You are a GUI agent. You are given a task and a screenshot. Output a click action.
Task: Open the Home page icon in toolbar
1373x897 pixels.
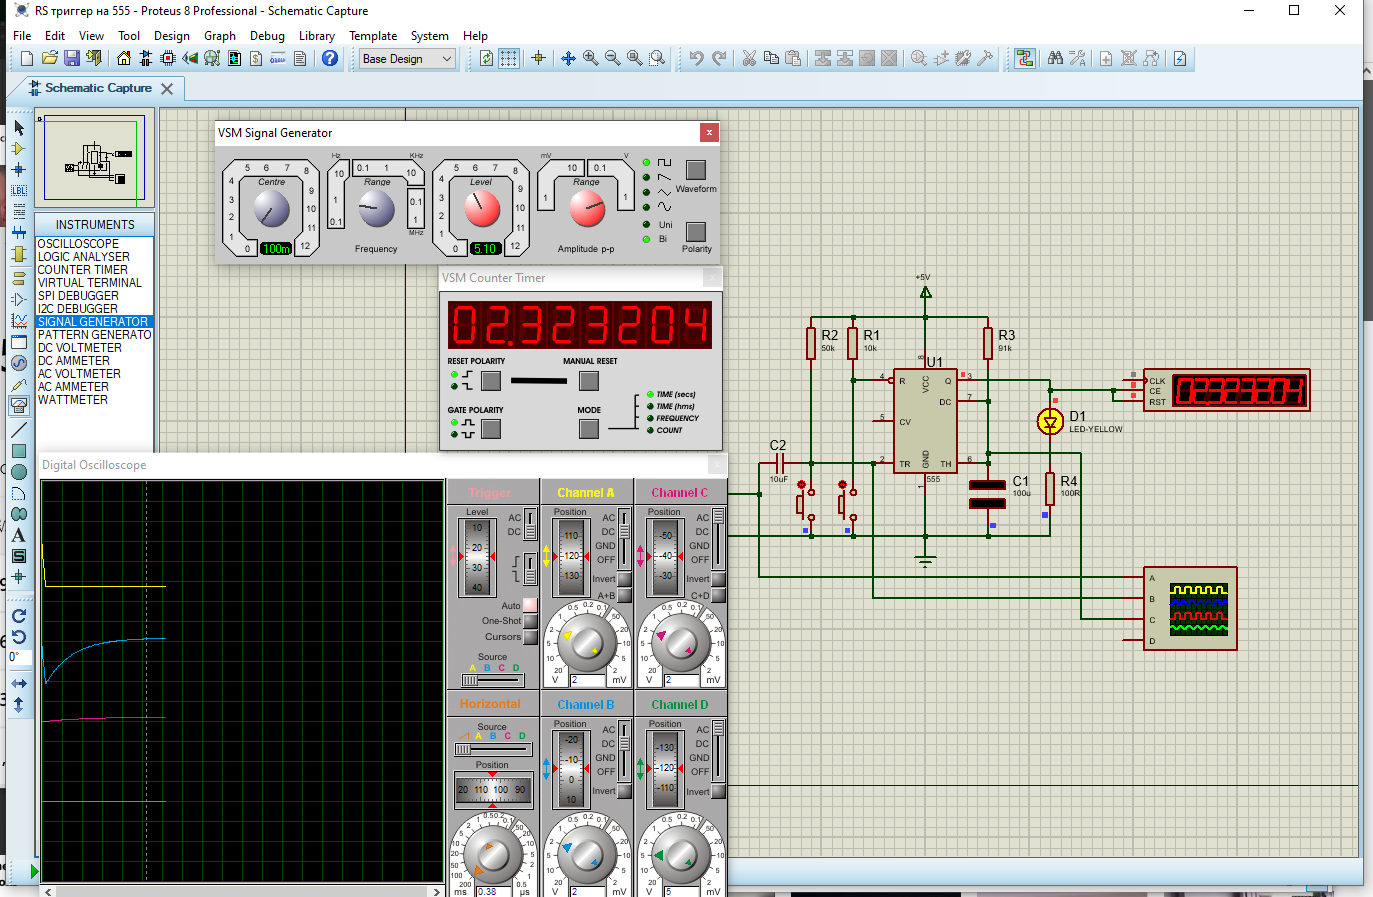124,59
